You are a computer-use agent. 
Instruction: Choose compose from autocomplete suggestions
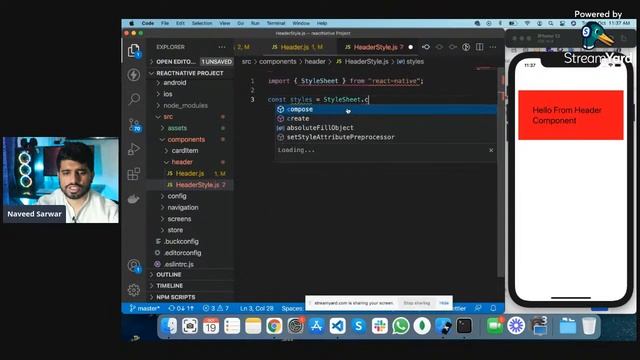(386, 109)
